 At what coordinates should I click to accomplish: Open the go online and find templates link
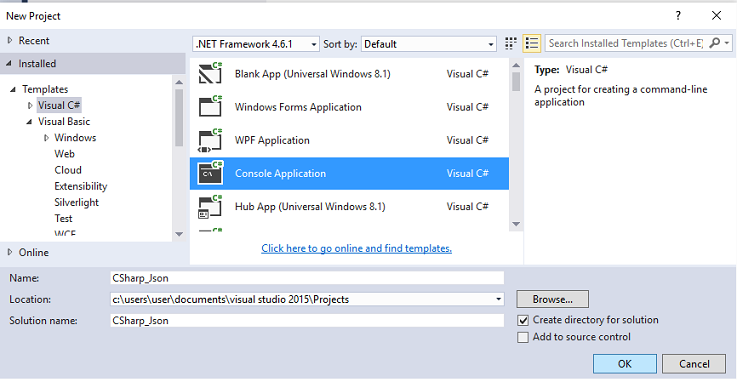[356, 248]
